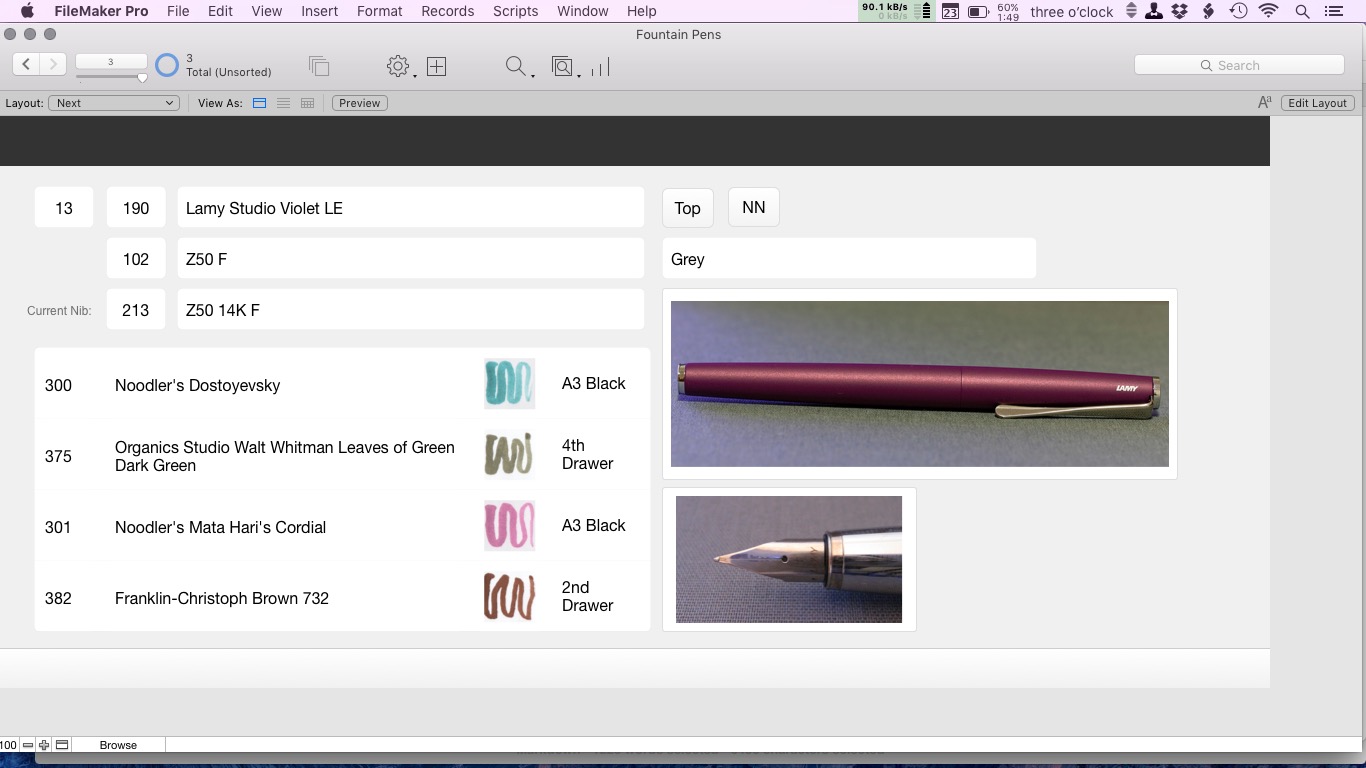
Task: Open the Window menu
Action: click(582, 11)
